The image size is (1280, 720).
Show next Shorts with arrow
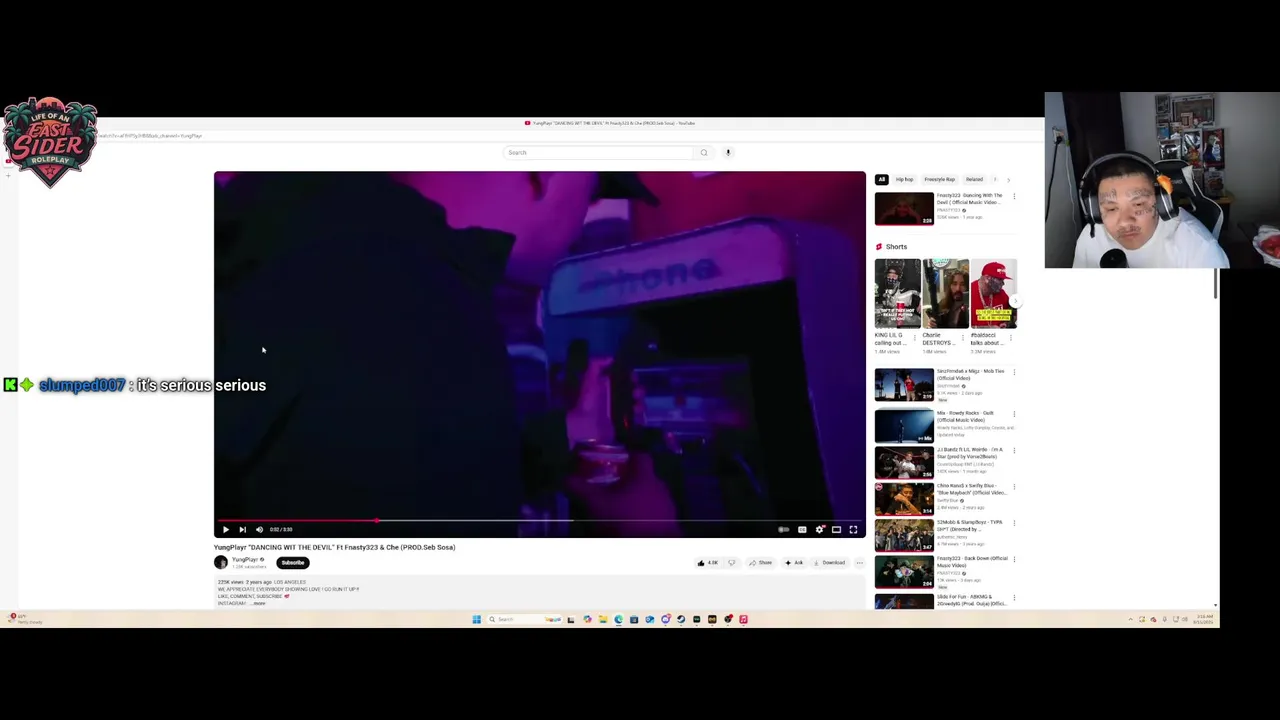[1014, 300]
